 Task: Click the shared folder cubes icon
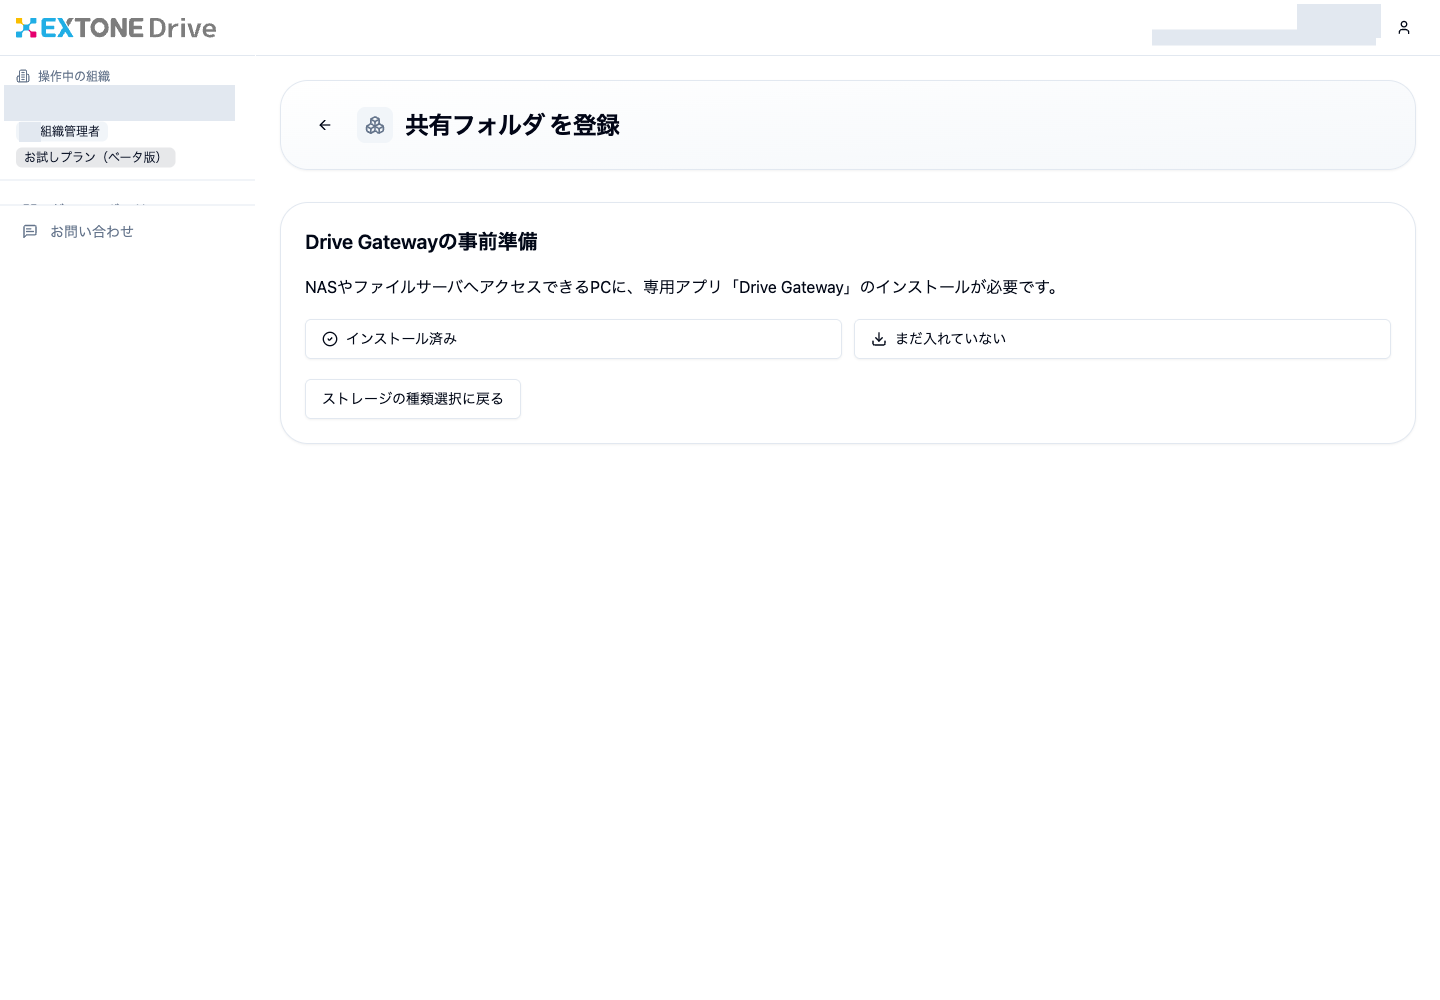click(375, 125)
